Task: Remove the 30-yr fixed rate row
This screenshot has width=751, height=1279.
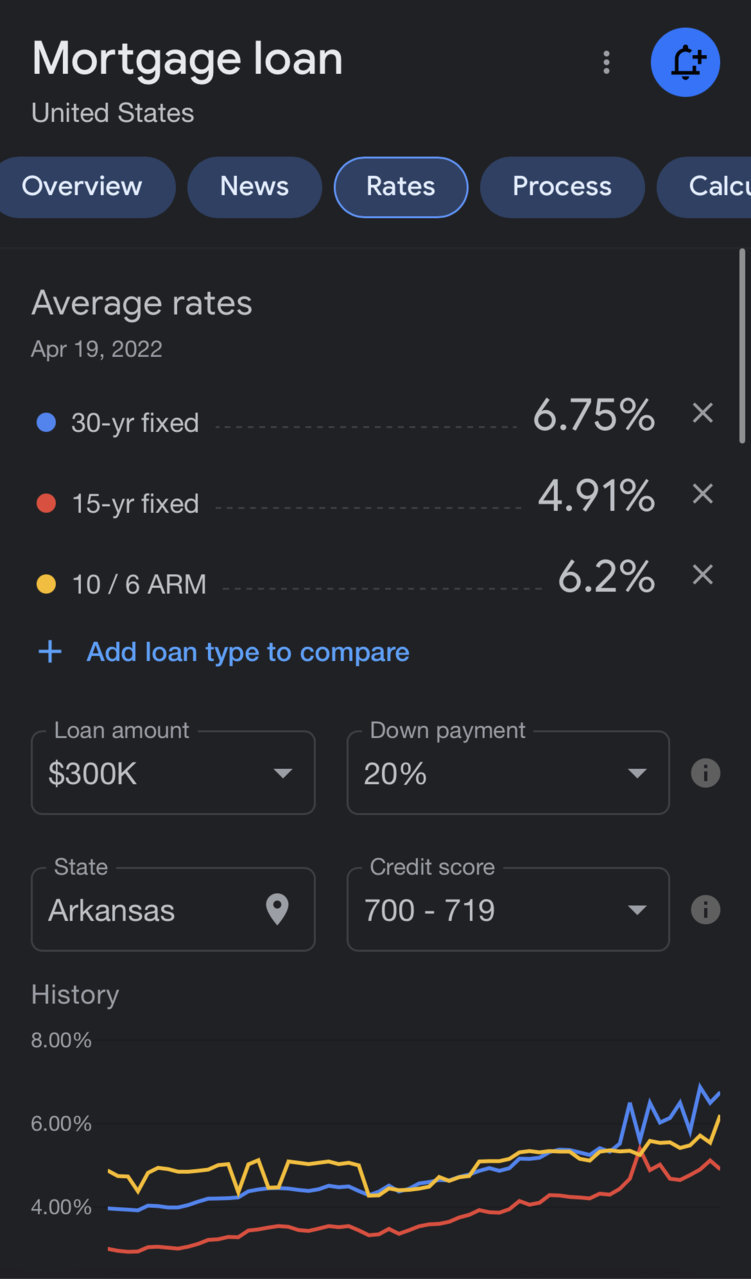Action: [x=703, y=413]
